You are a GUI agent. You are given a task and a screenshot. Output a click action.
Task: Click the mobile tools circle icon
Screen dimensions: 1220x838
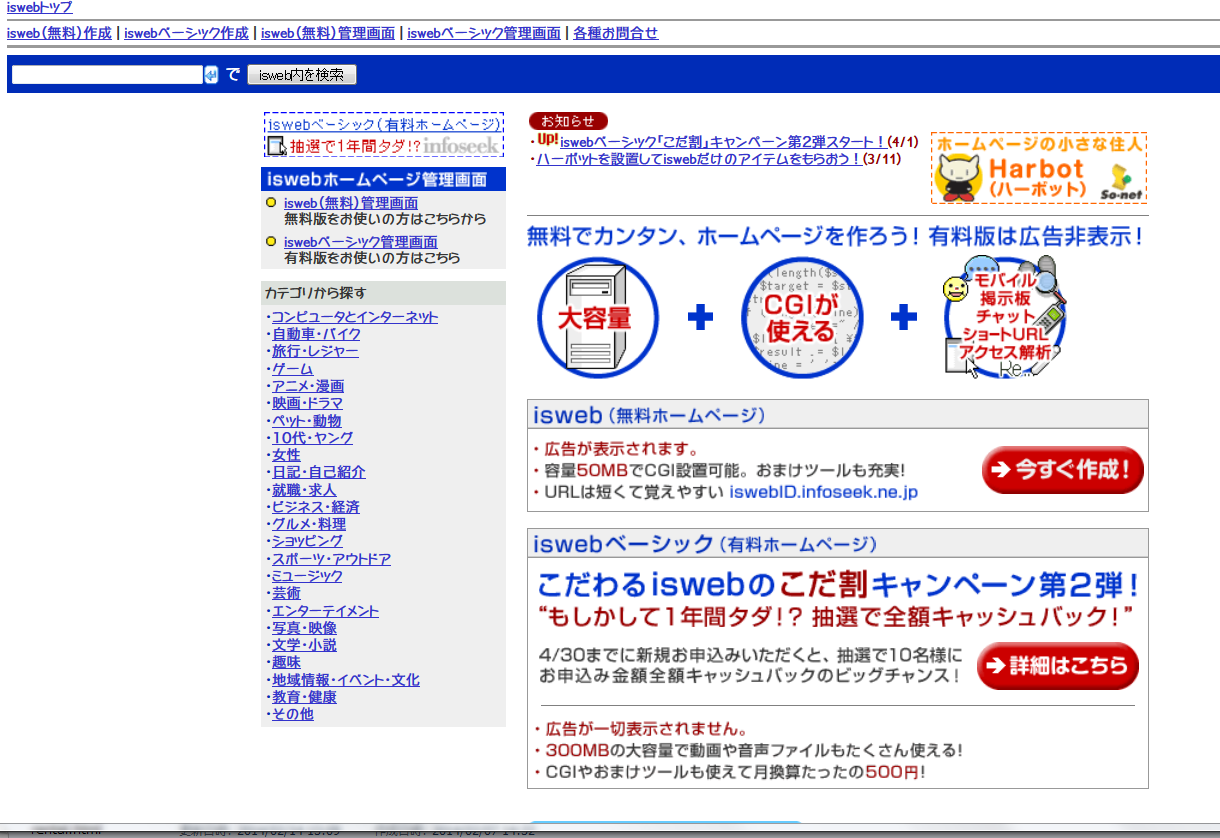(1004, 318)
